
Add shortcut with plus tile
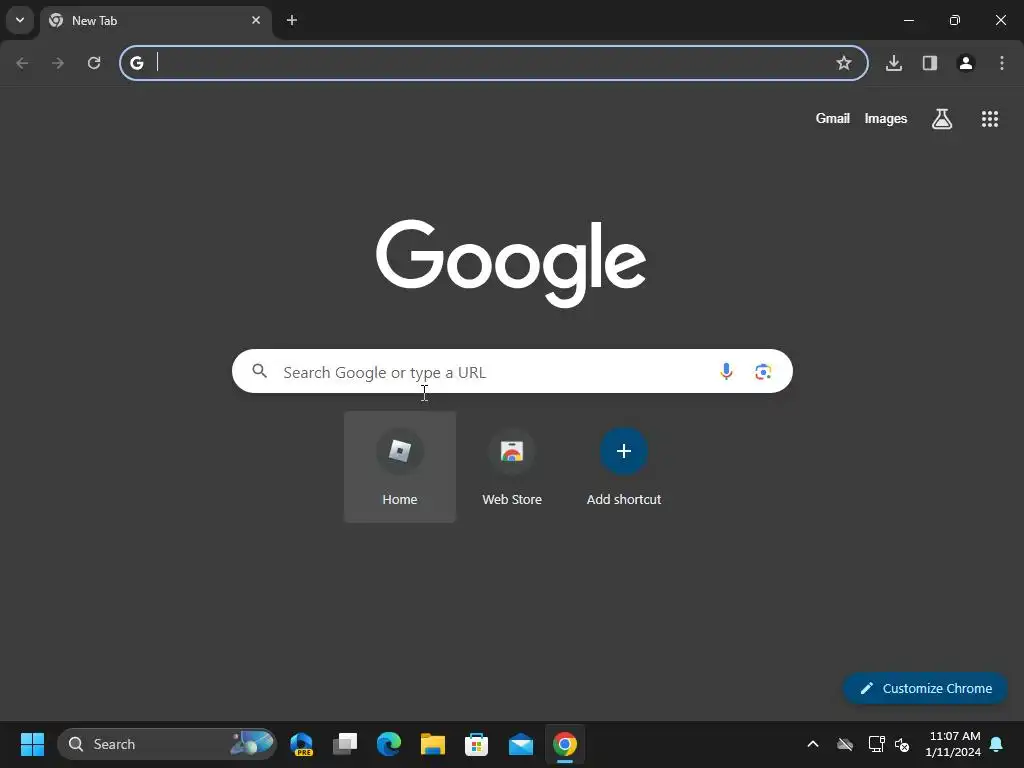(624, 467)
